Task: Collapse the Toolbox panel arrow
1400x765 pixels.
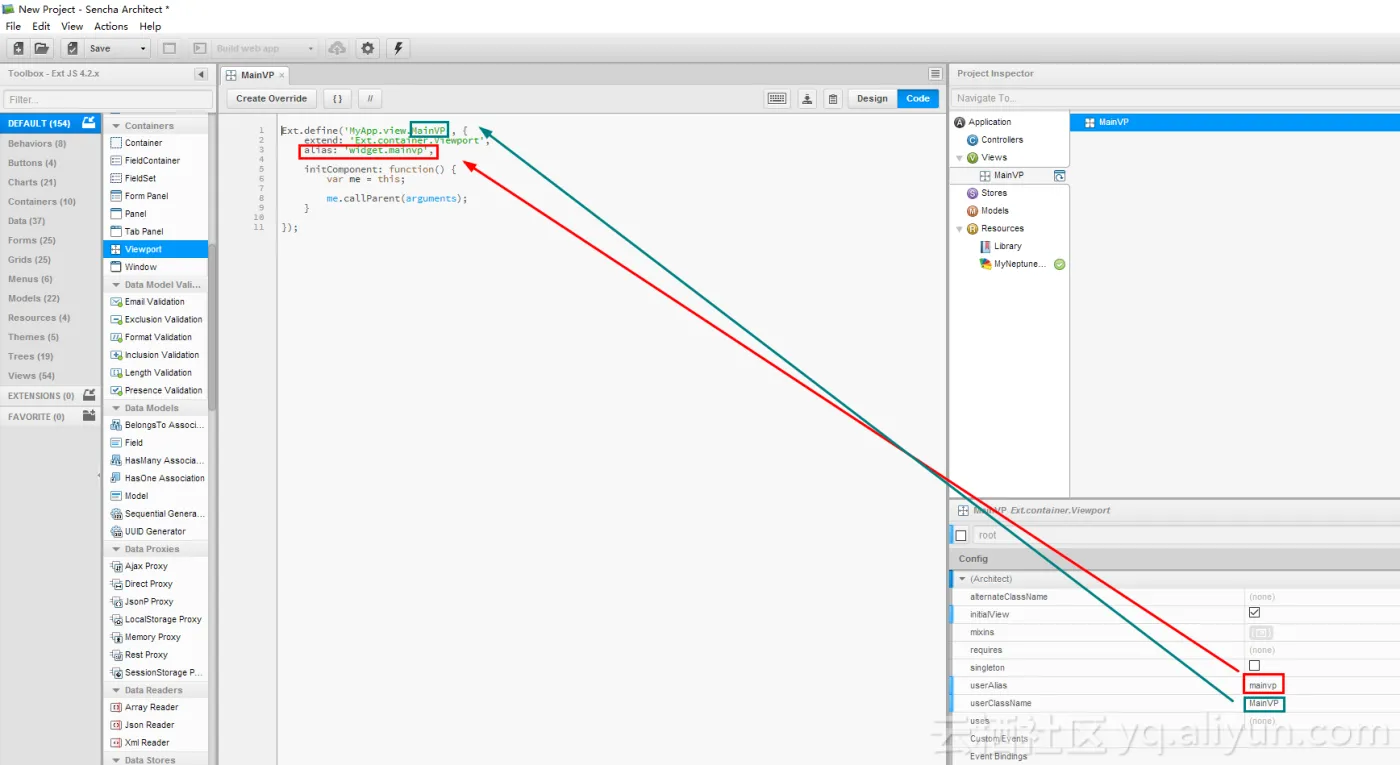Action: tap(201, 74)
